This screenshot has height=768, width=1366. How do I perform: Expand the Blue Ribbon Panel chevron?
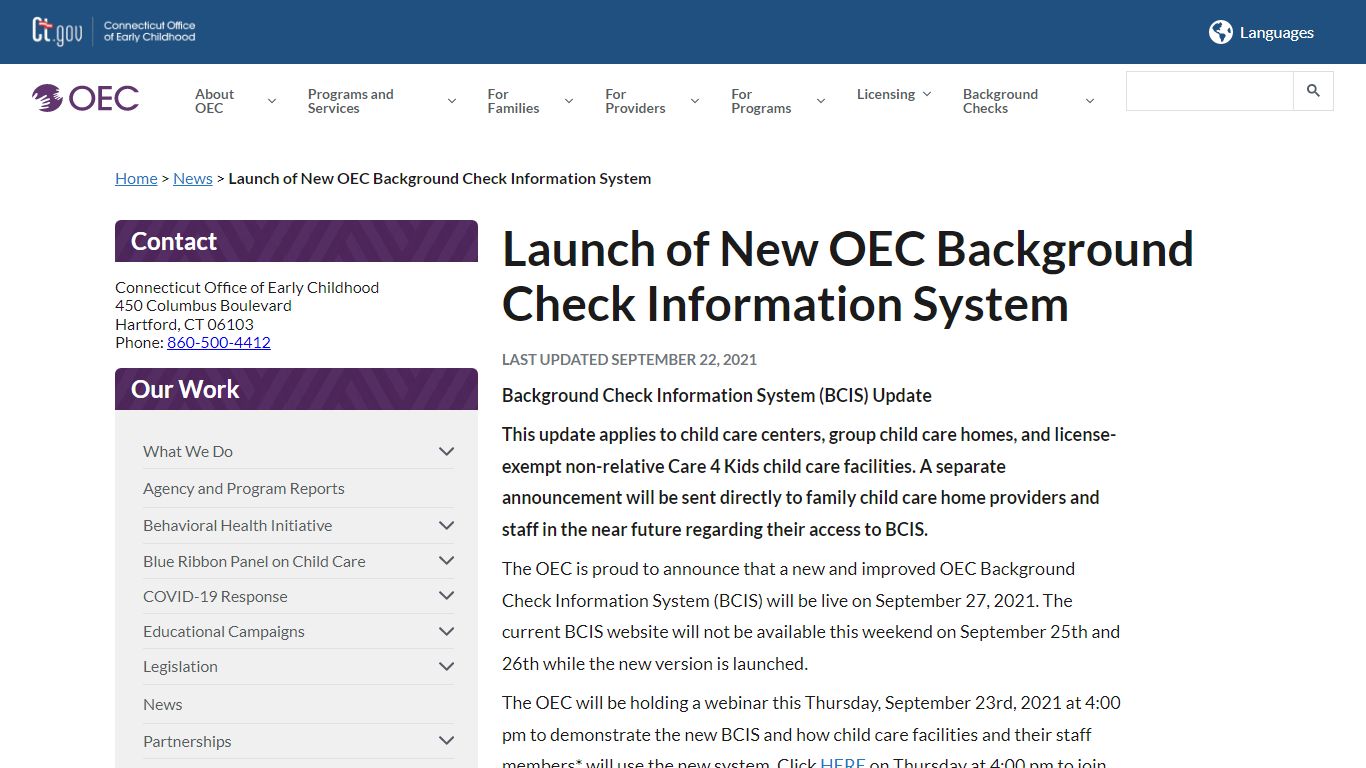coord(446,561)
